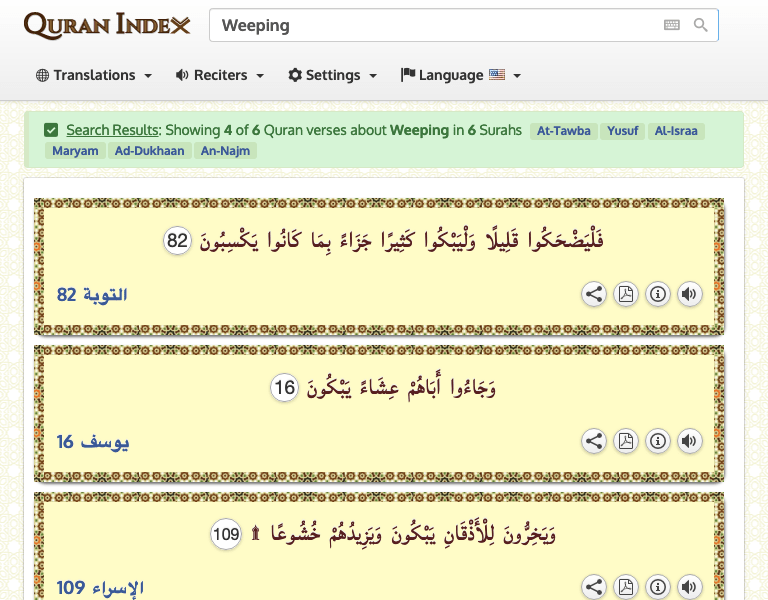Show info for At-Tawba verse 82

click(658, 294)
